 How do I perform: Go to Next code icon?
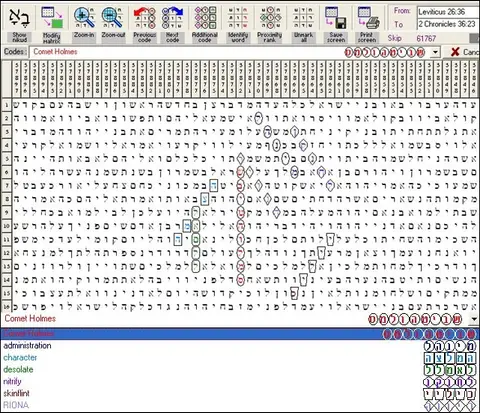[x=172, y=17]
